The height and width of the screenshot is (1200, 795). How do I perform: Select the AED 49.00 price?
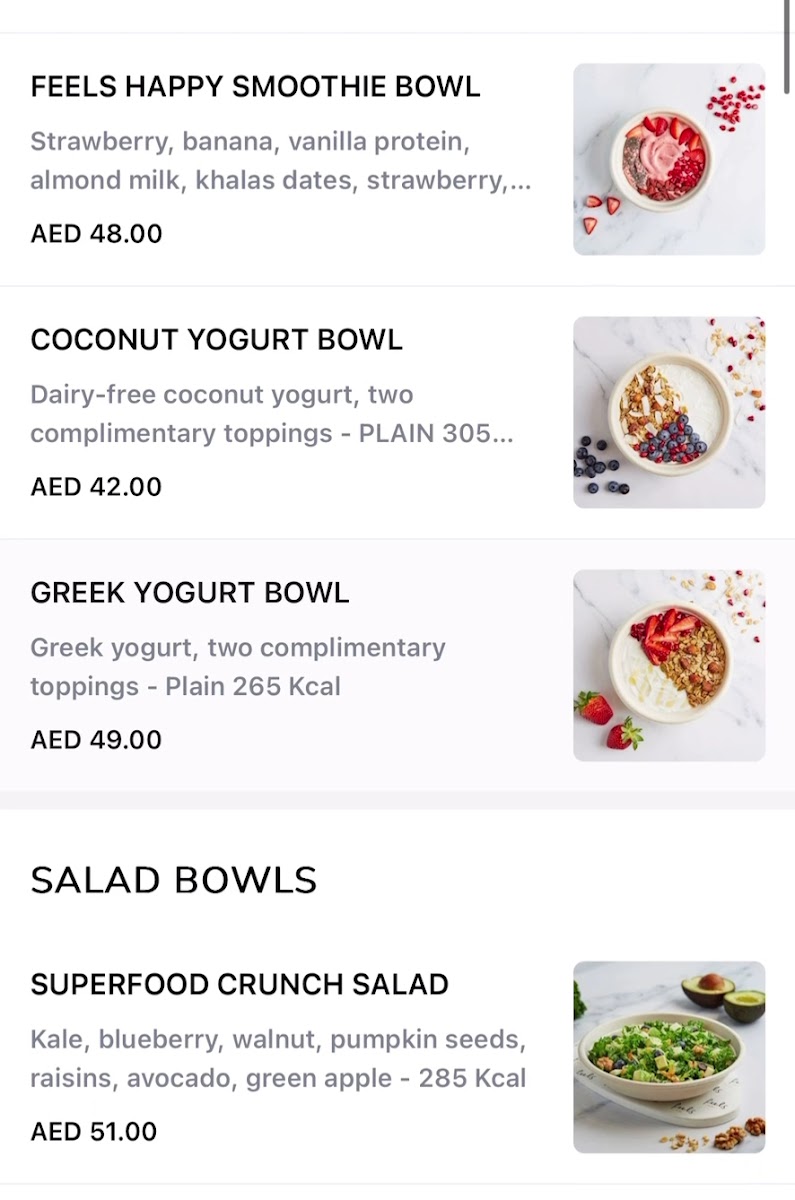tap(96, 740)
